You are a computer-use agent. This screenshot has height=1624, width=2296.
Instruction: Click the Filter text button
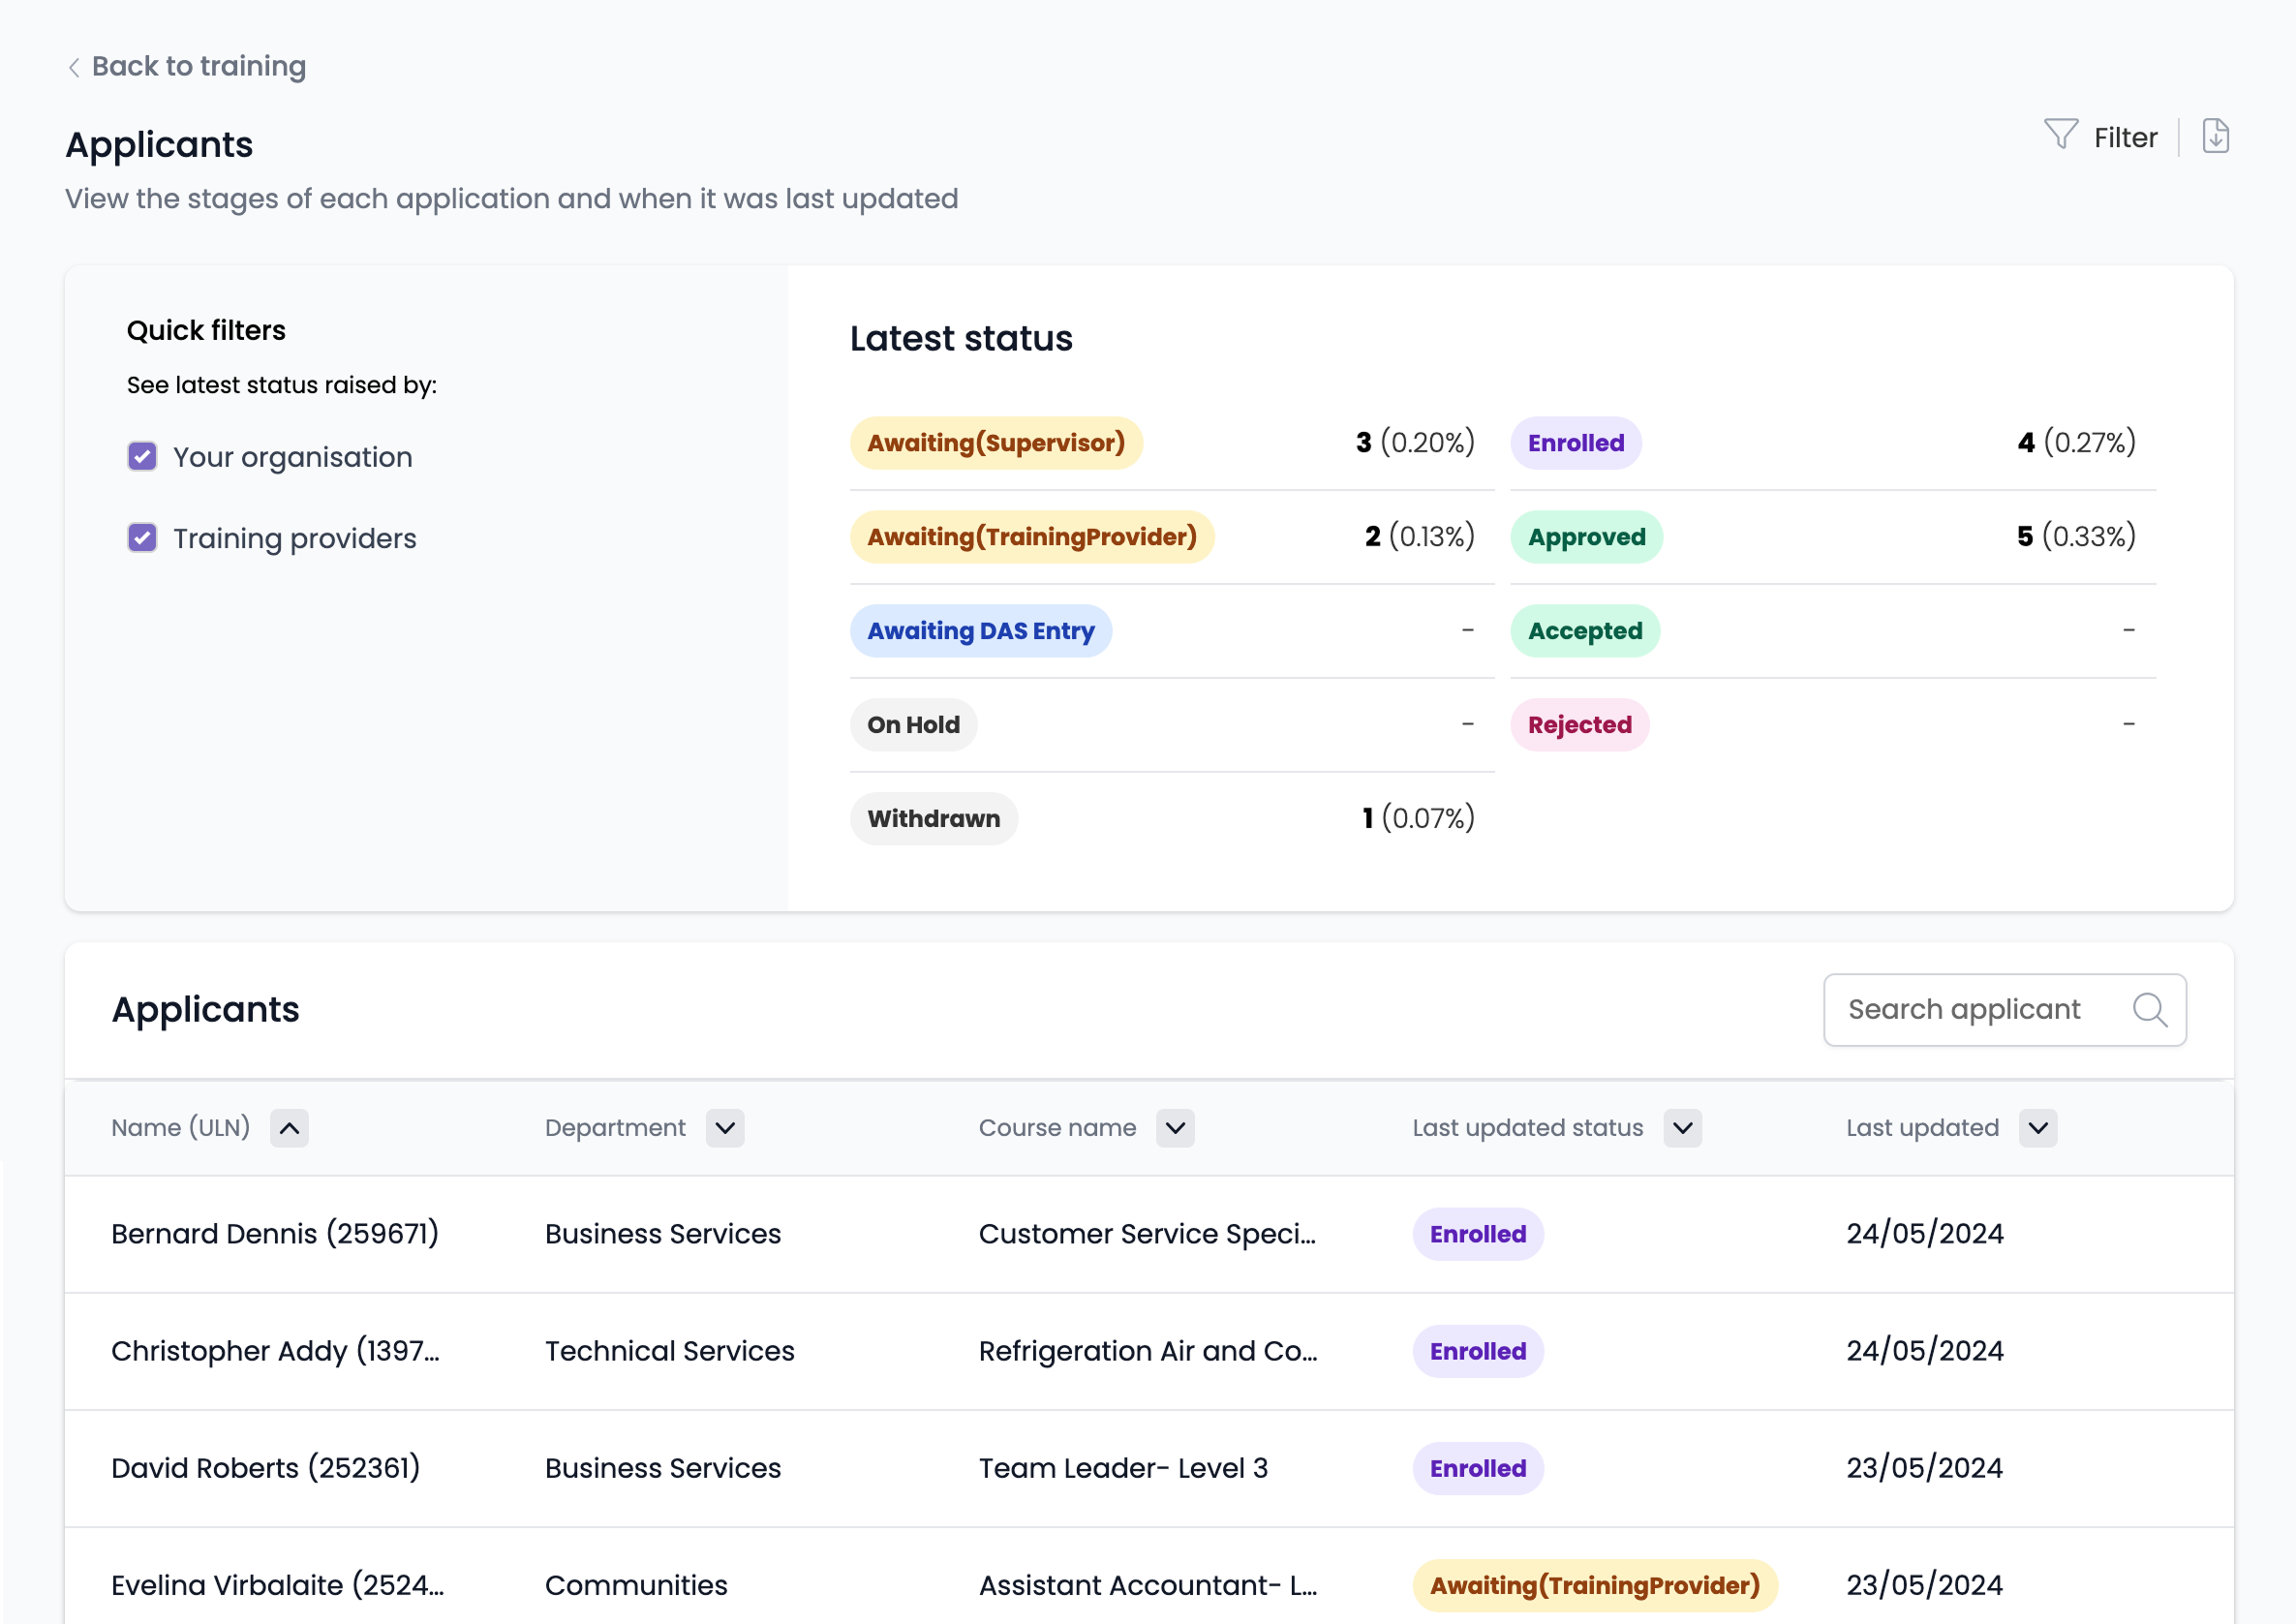point(2125,137)
